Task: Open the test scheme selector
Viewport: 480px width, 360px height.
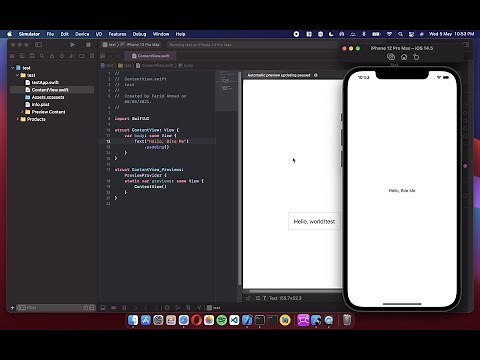Action: [109, 44]
